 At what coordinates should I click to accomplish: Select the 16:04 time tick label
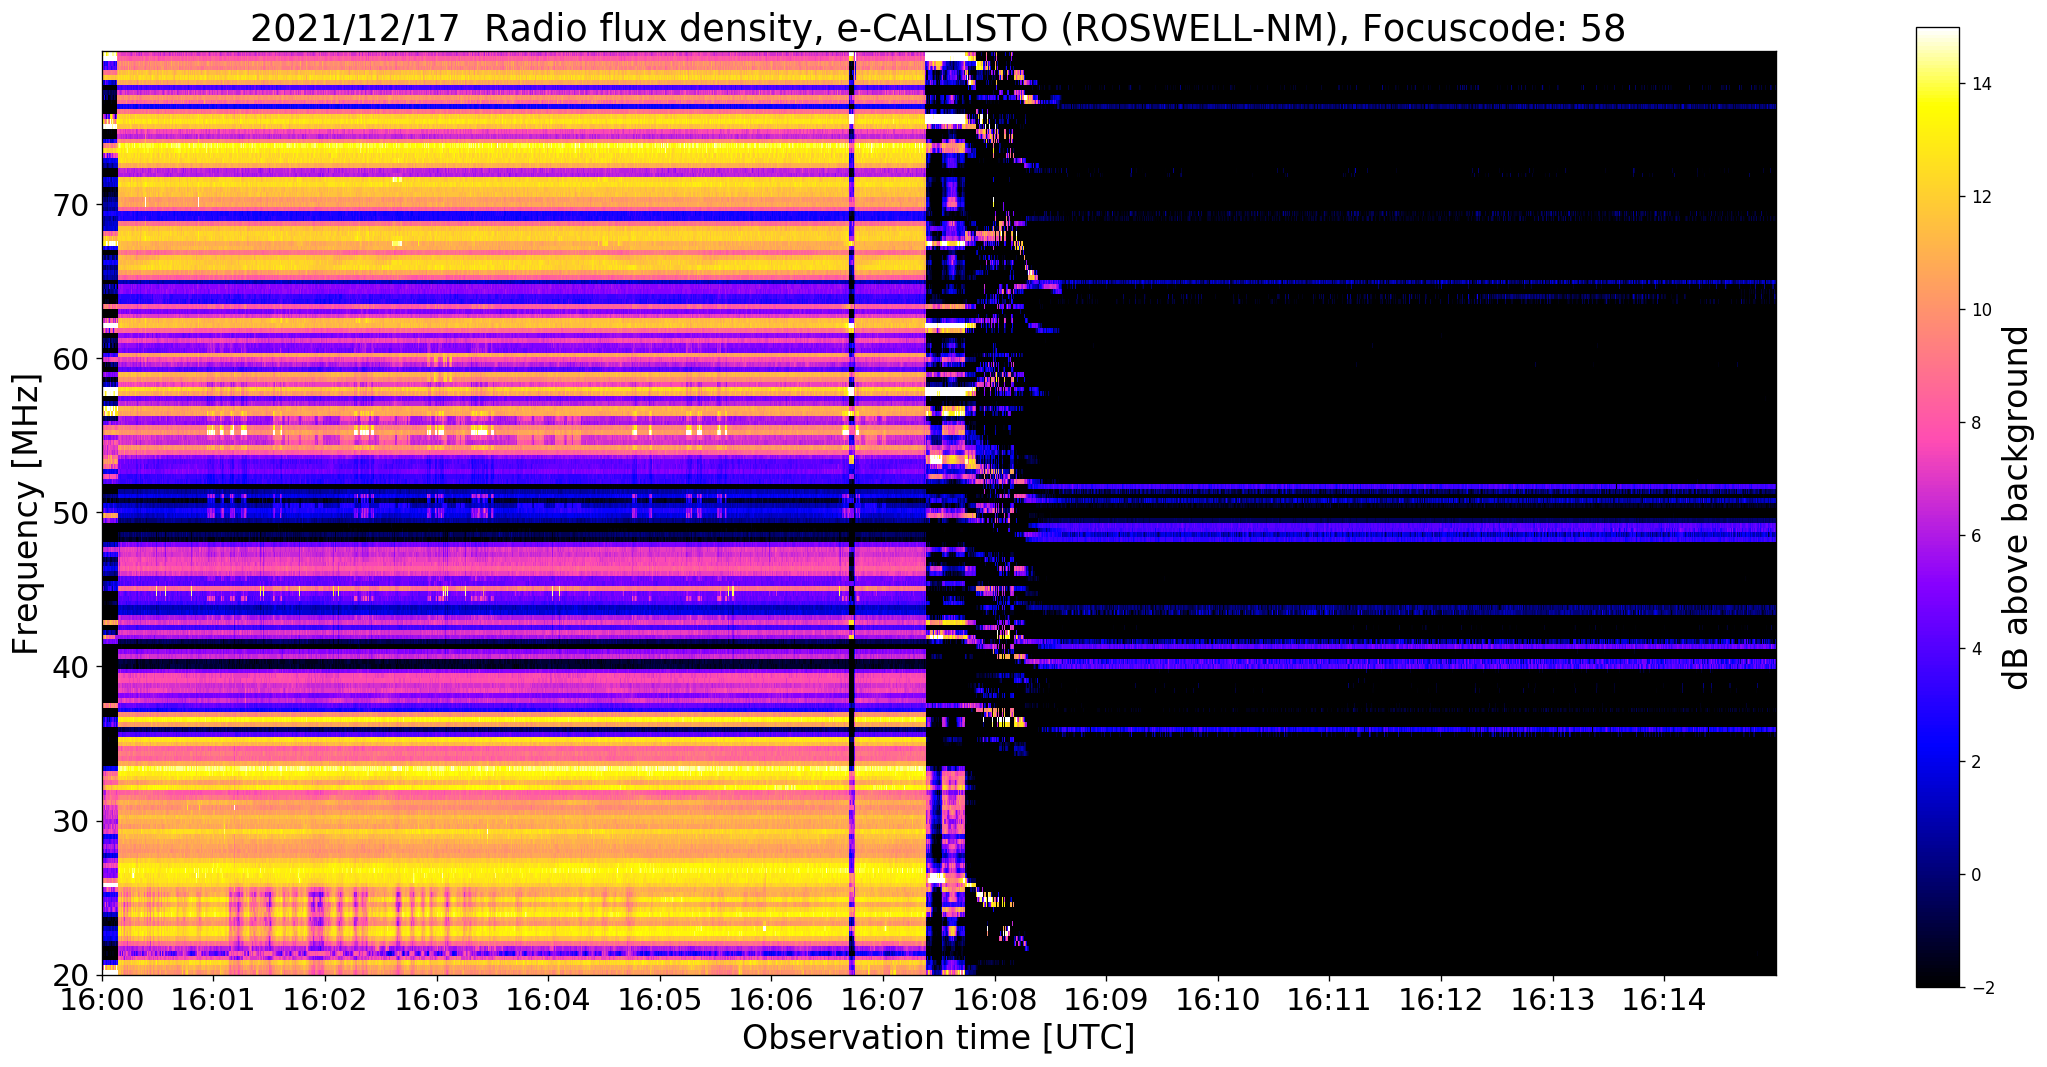[549, 1000]
